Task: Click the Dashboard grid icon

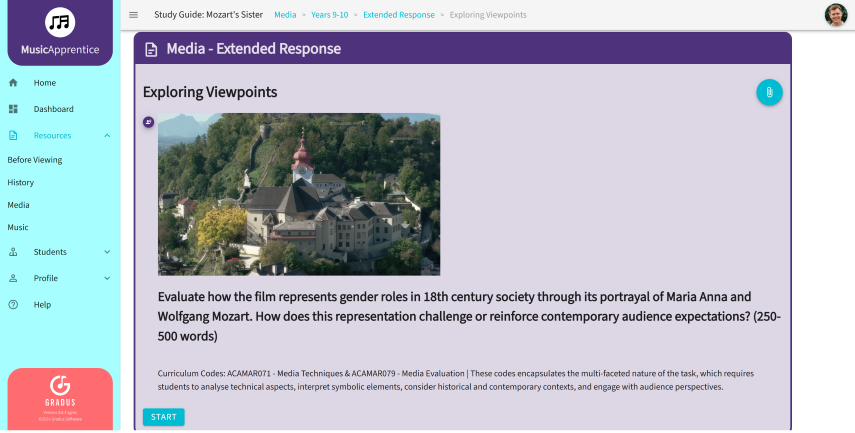Action: pyautogui.click(x=13, y=109)
